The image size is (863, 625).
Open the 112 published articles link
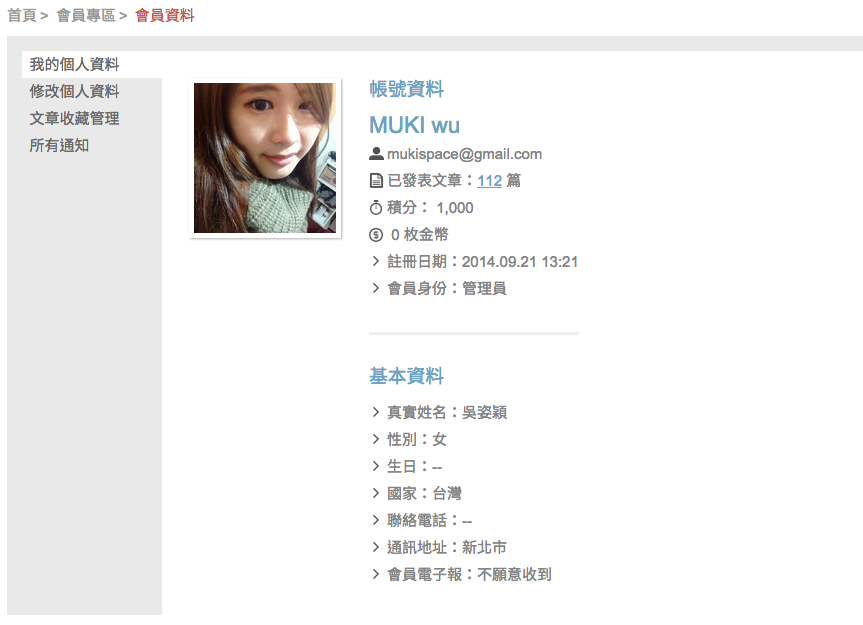489,181
